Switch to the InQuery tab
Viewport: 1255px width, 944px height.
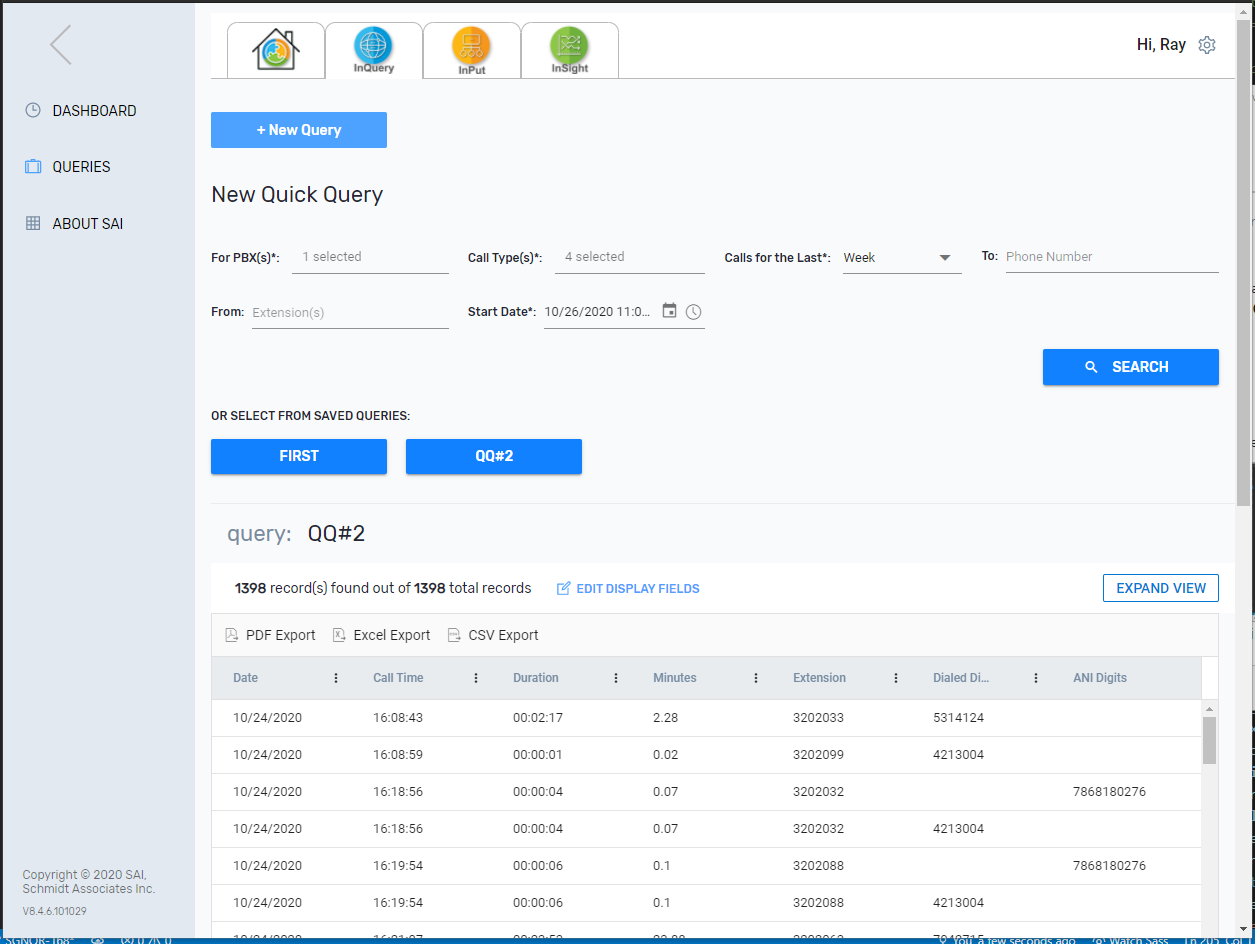(x=374, y=49)
